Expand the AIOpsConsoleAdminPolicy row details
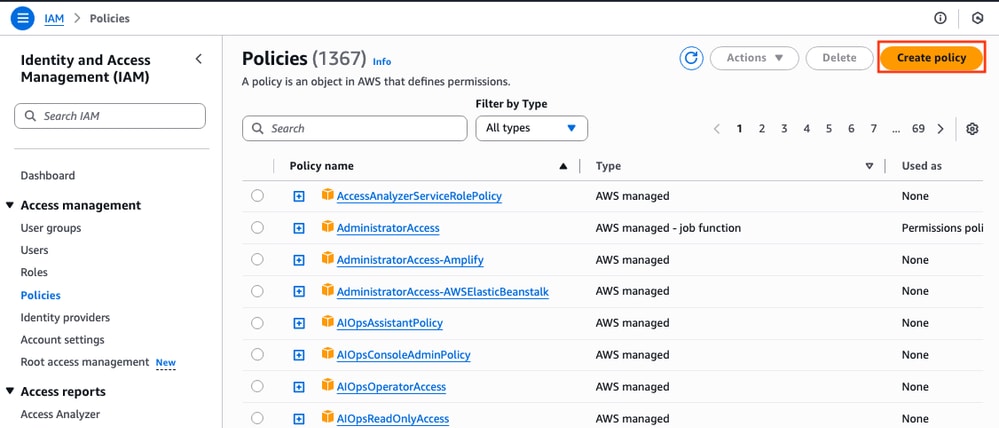The image size is (999, 428). [299, 355]
